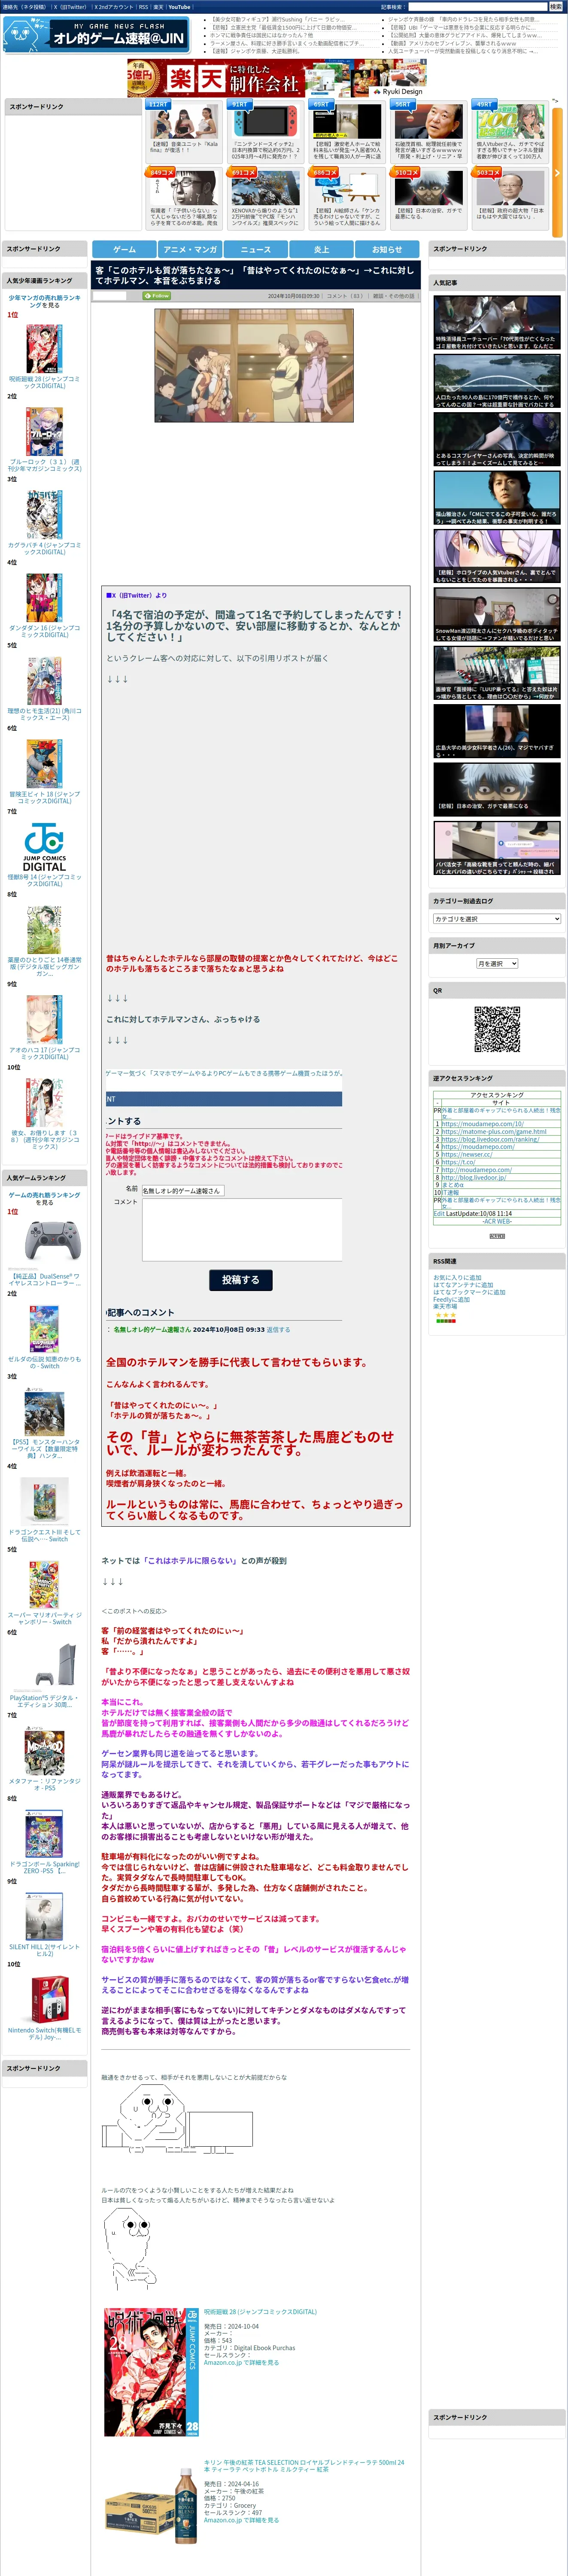
Task: Open the article anime screenshot image
Action: (254, 365)
